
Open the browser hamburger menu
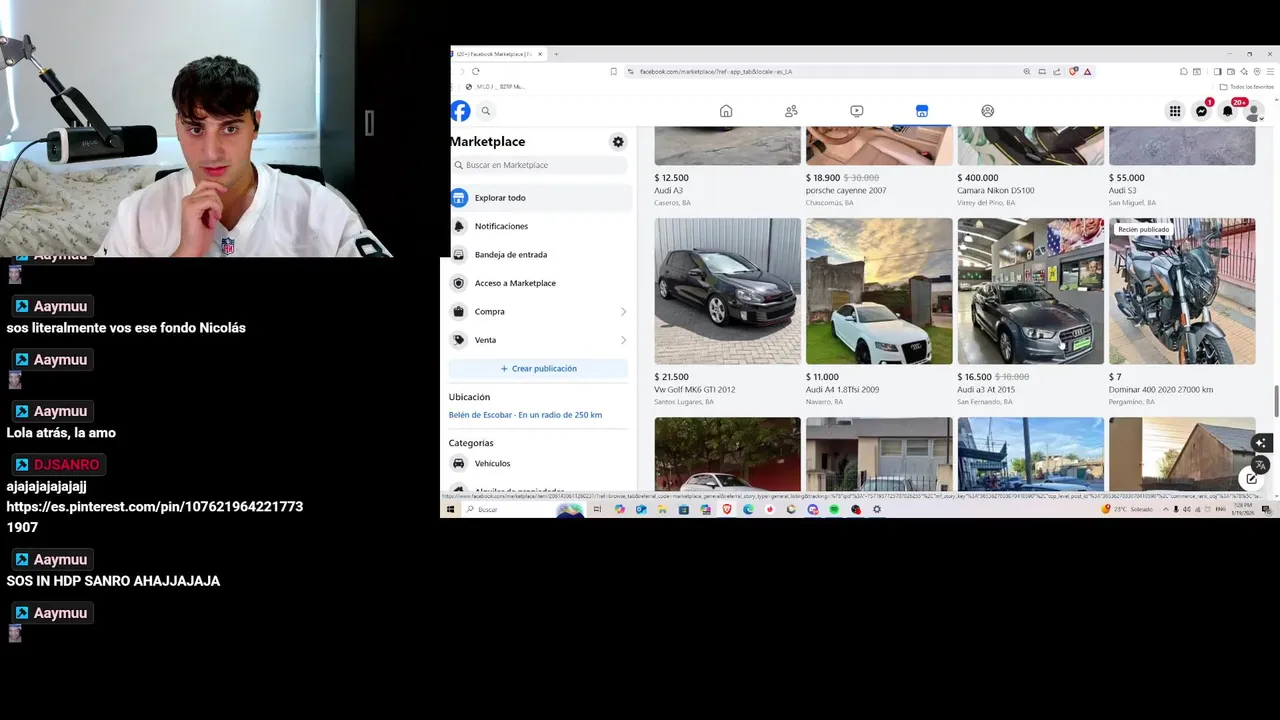[x=1270, y=71]
